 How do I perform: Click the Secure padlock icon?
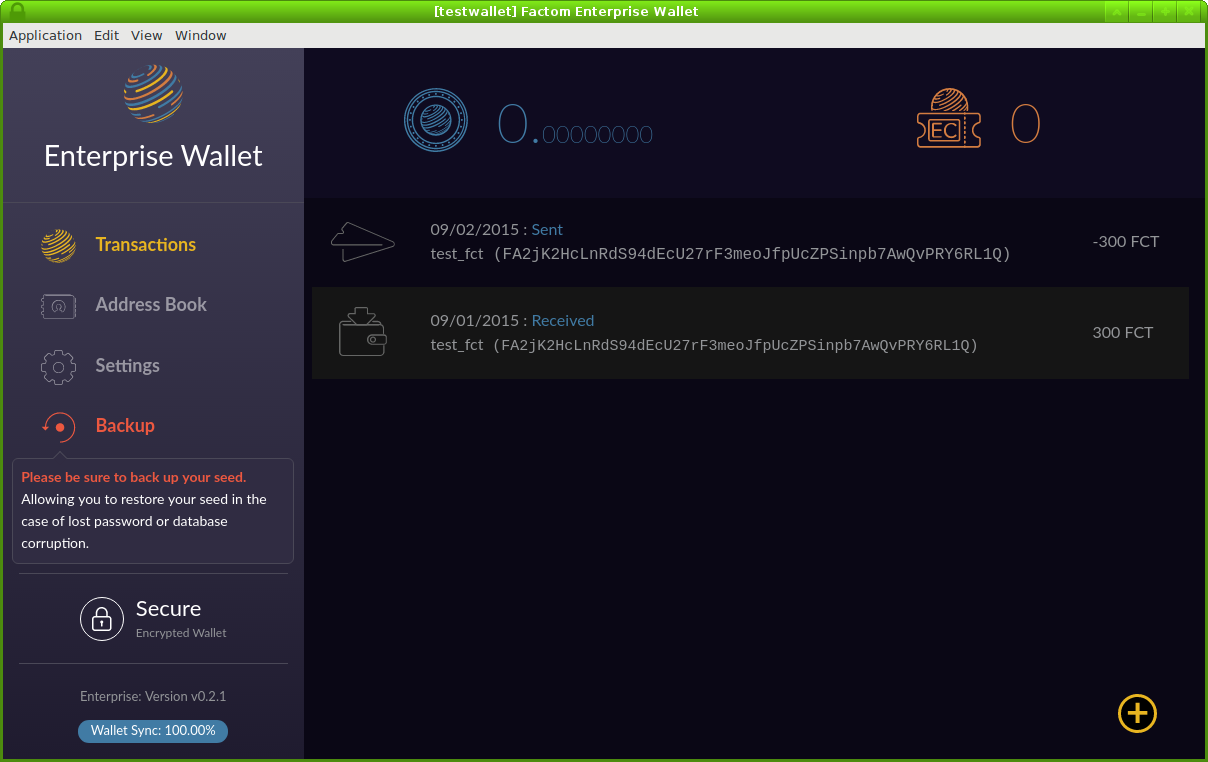click(101, 619)
